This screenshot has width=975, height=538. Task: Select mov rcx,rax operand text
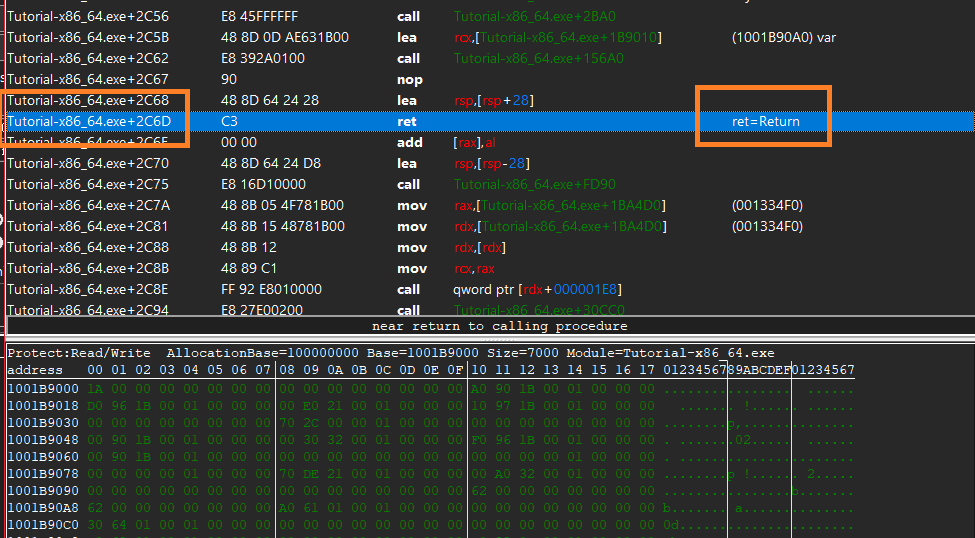[474, 269]
